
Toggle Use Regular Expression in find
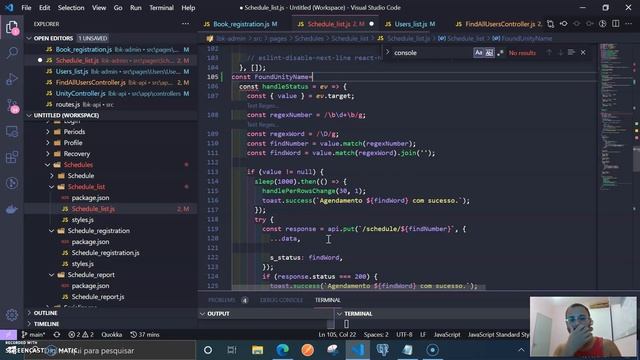(500, 52)
